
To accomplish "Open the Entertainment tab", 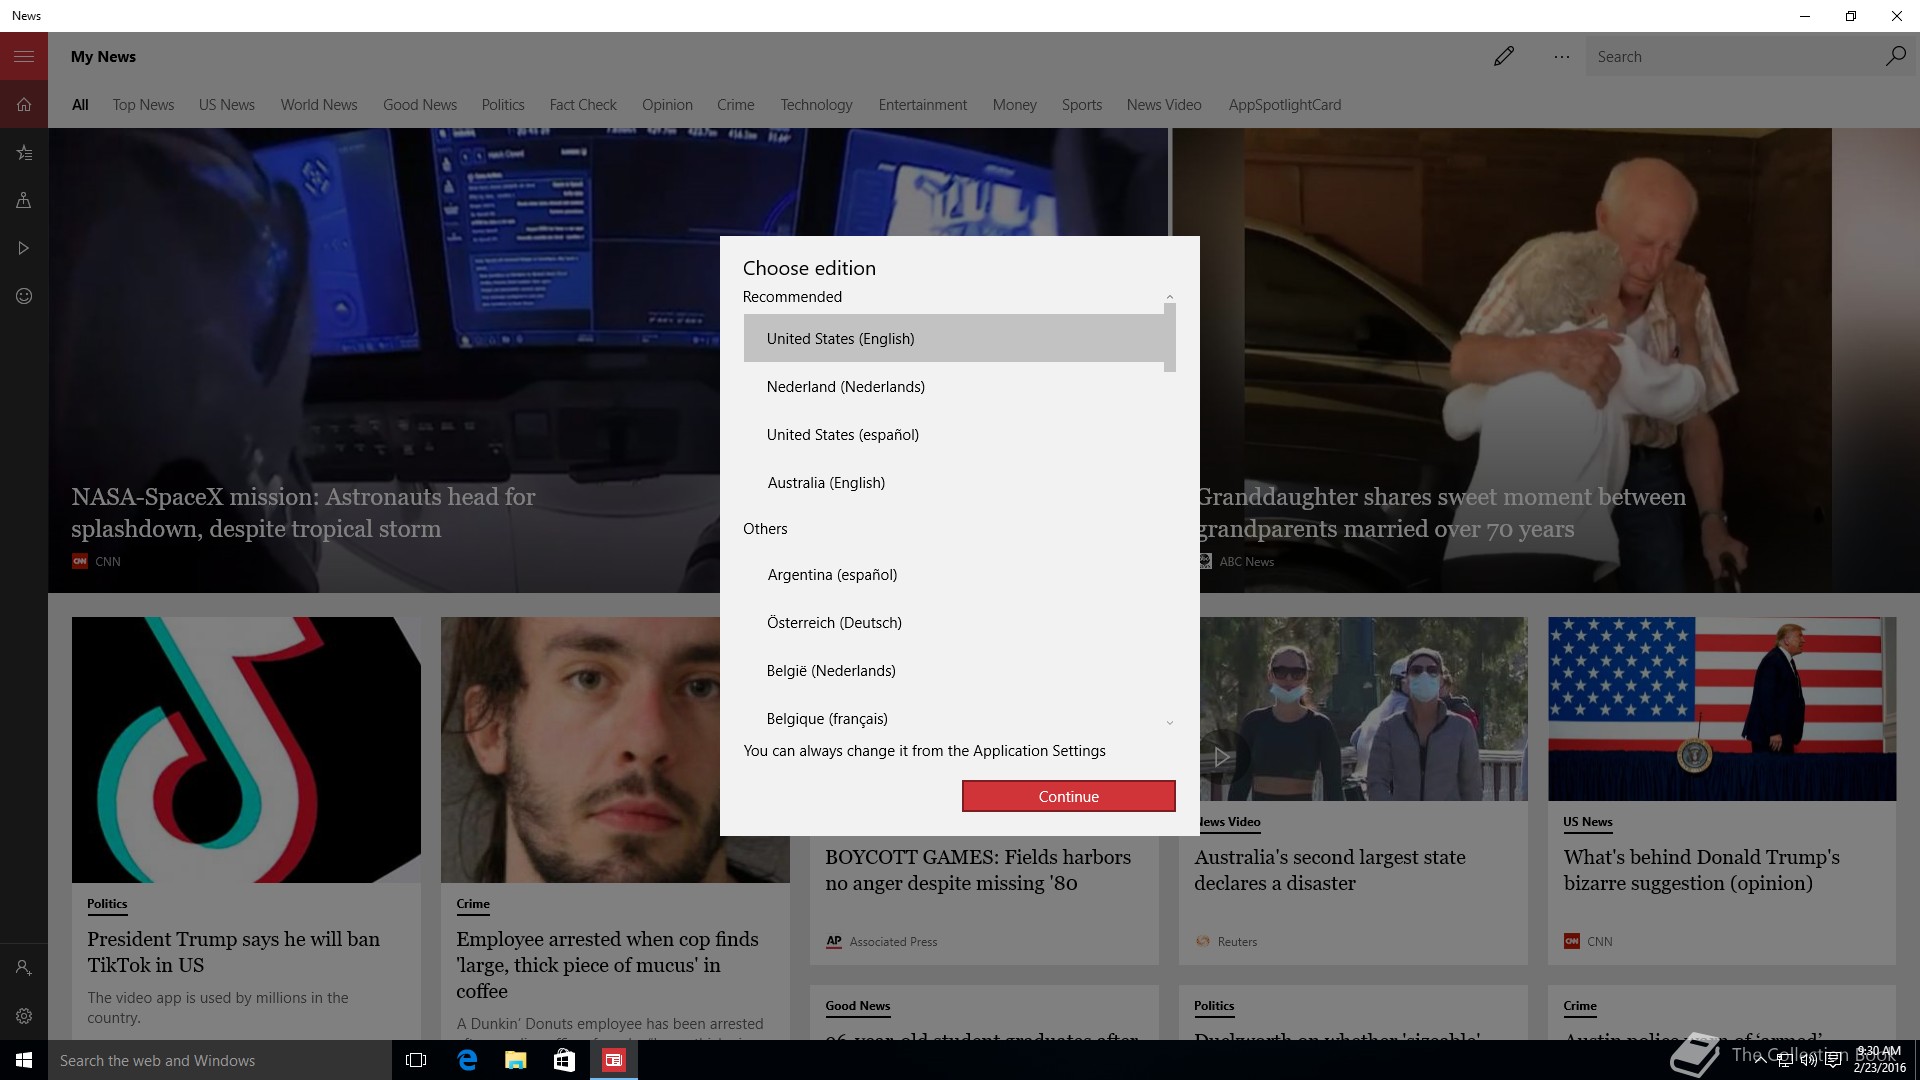I will [923, 105].
